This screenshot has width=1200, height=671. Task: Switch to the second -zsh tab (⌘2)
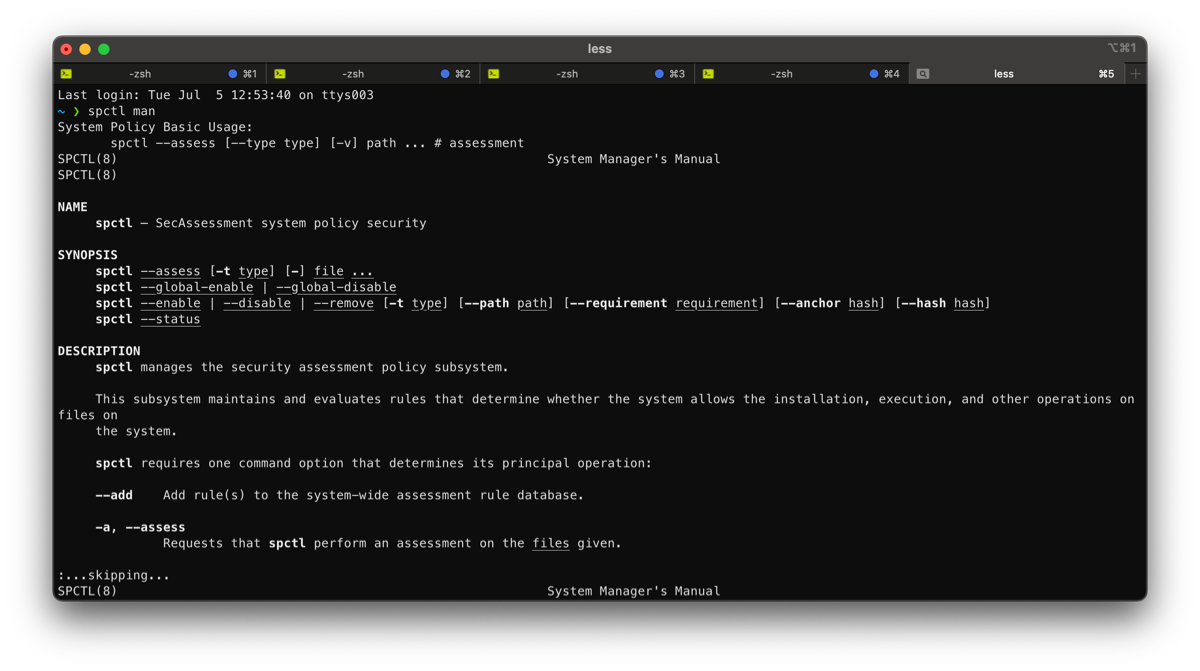373,74
